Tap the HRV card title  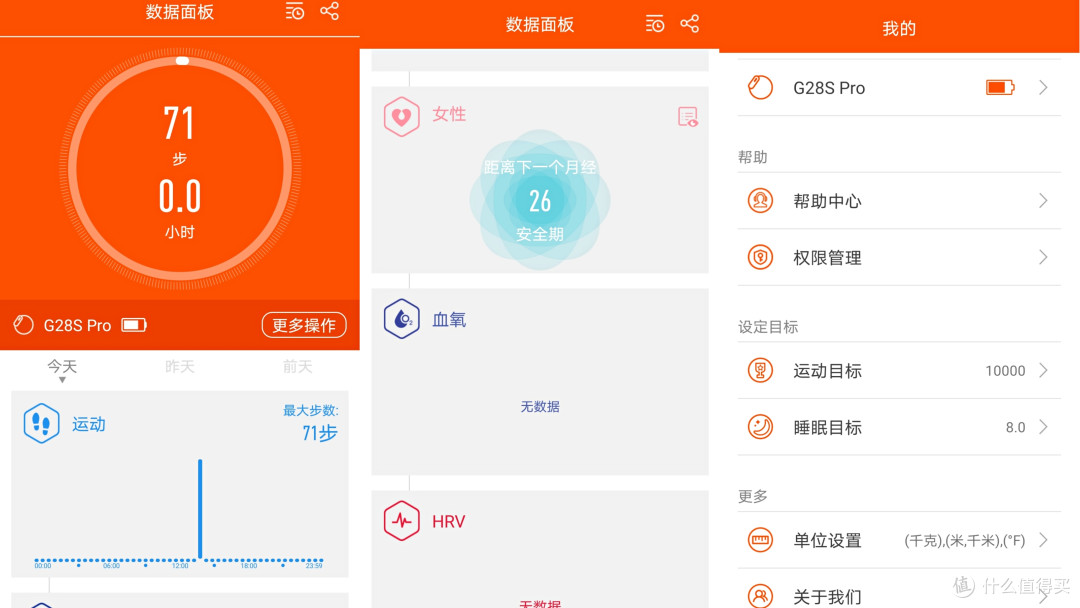tap(448, 522)
